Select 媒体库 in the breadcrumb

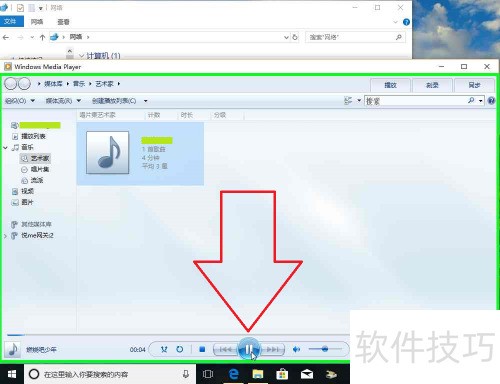pos(53,84)
